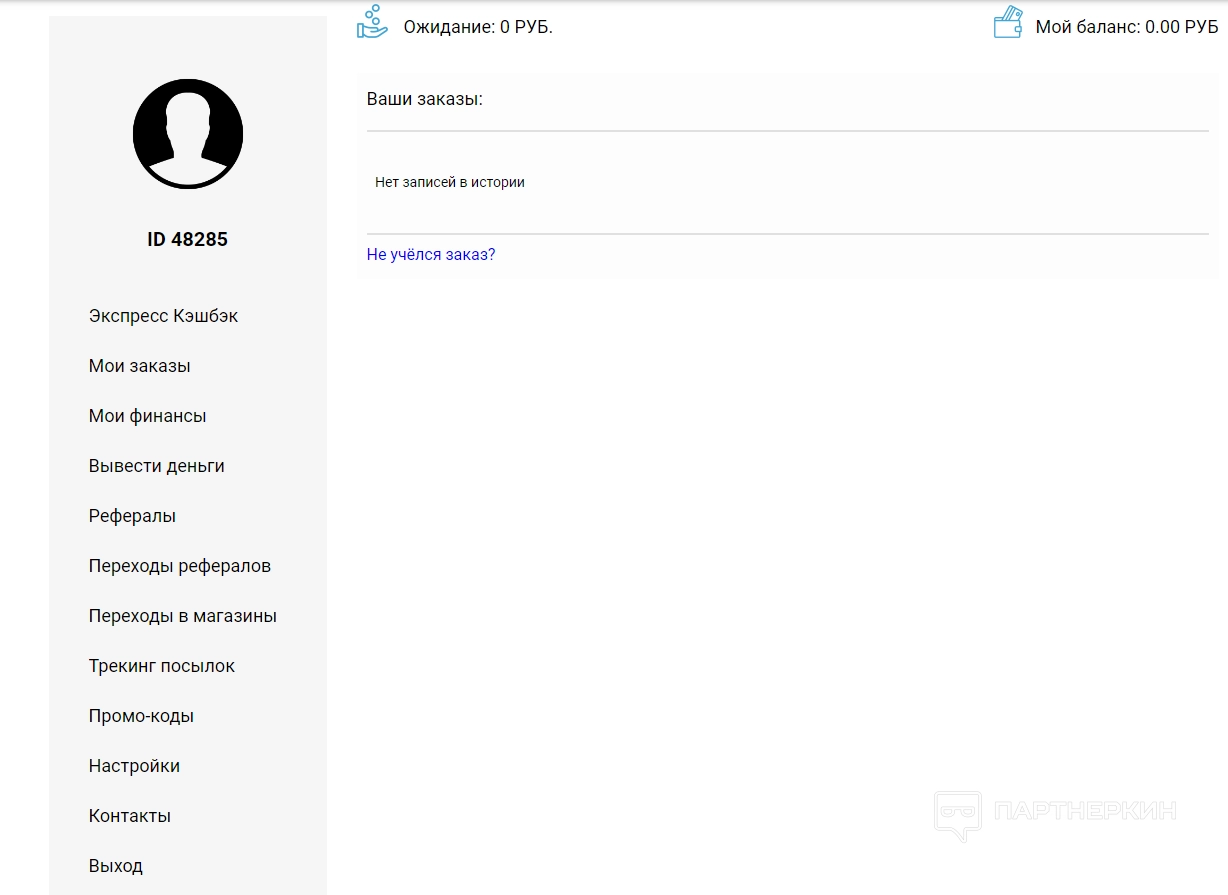The image size is (1228, 895).
Task: Open Настройки in sidebar
Action: click(134, 766)
